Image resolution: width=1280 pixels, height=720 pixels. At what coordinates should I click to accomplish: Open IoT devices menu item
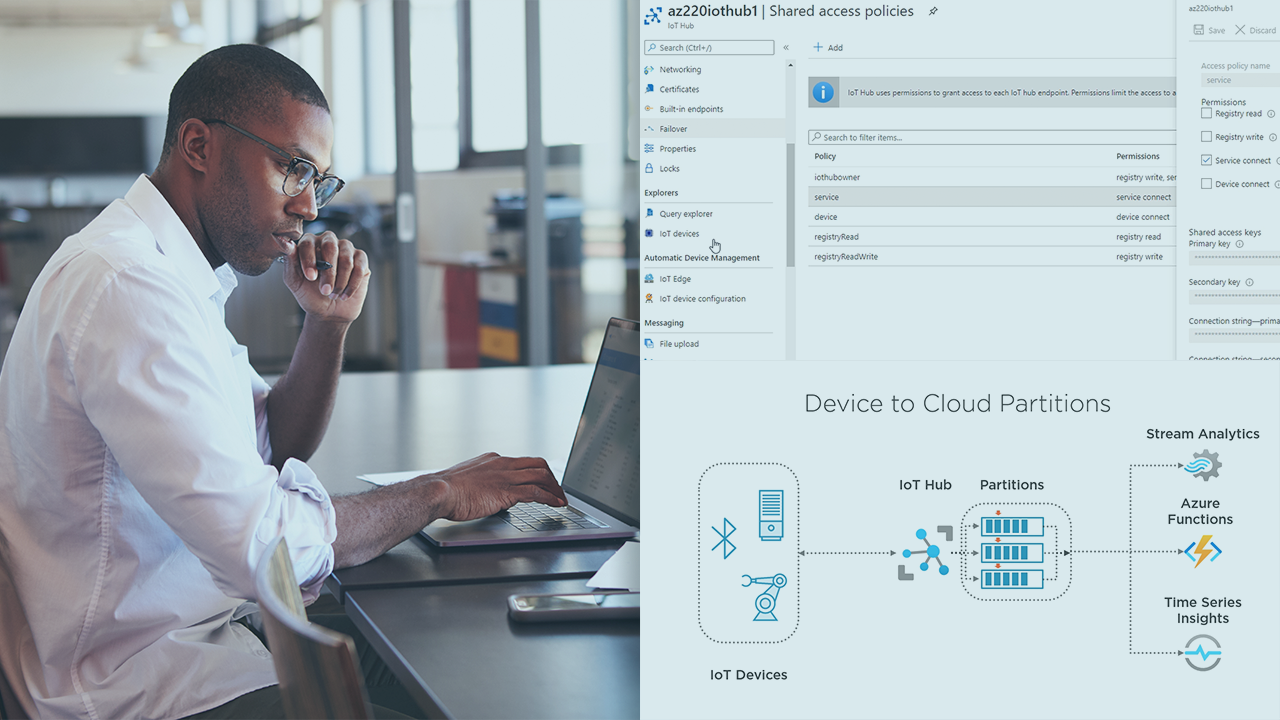[679, 234]
